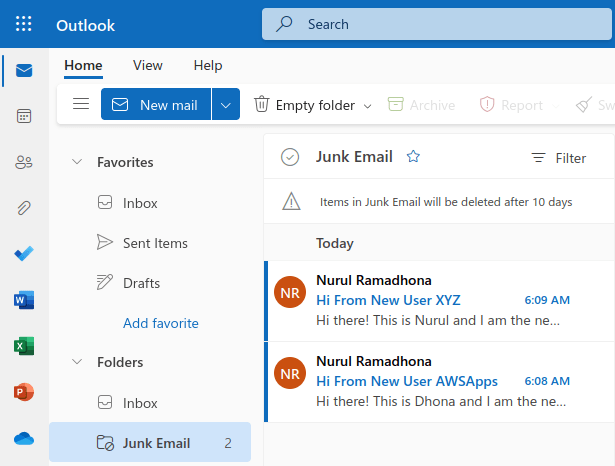This screenshot has height=466, width=615.
Task: Collapse the Folders section chevron
Action: point(77,361)
